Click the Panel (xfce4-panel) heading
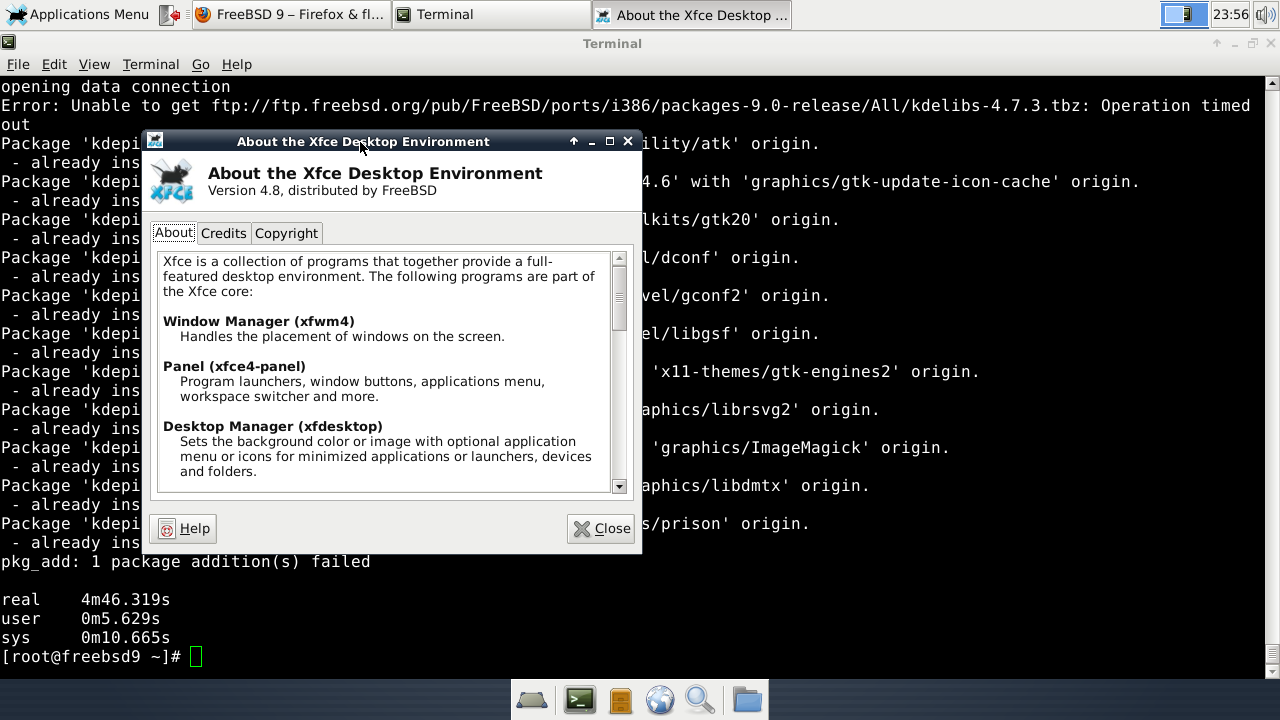 click(x=234, y=366)
